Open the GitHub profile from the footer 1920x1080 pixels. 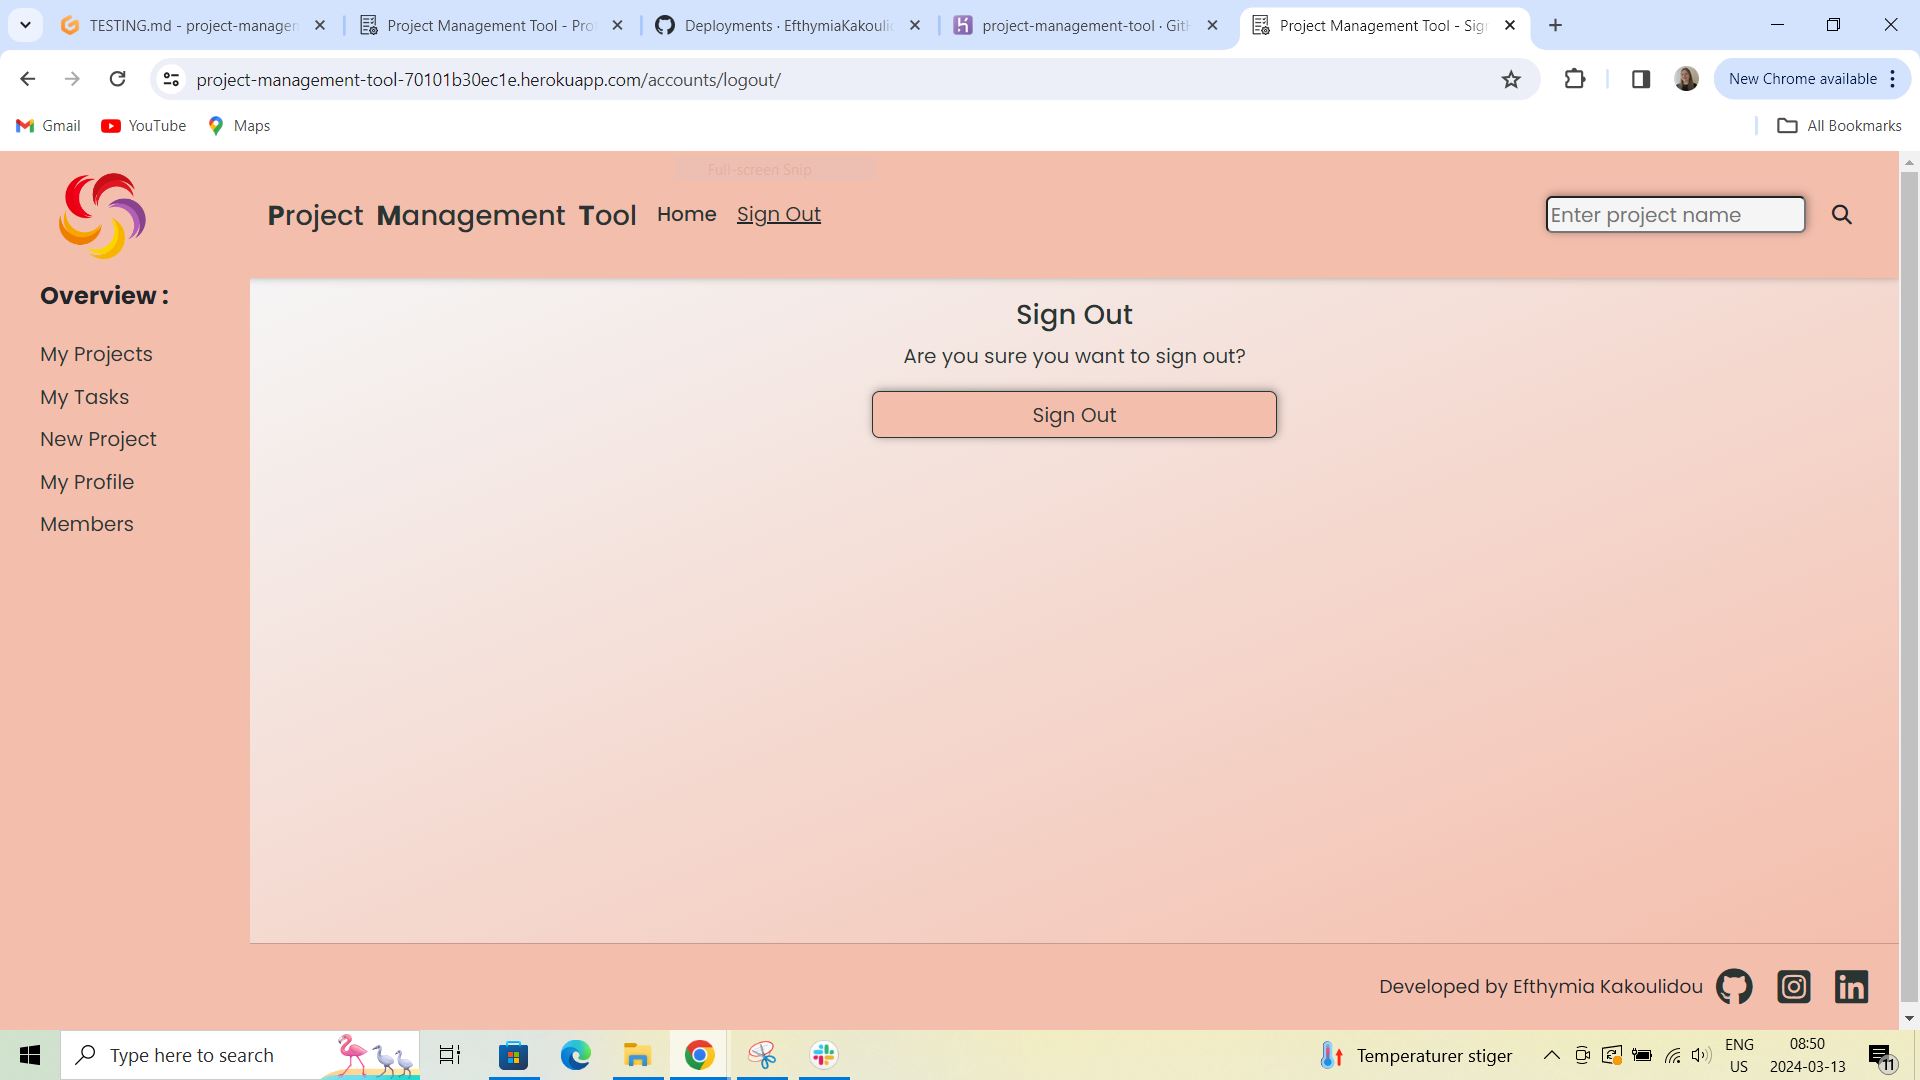1733,986
